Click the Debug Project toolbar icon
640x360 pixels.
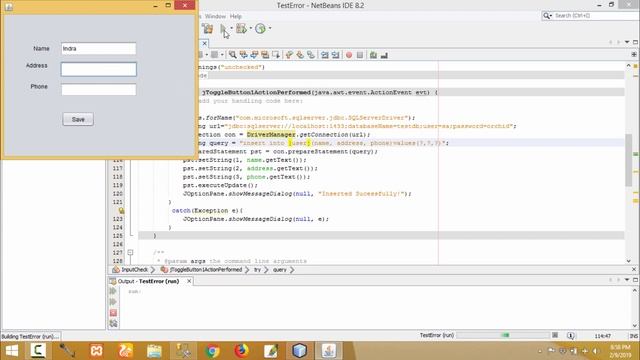point(241,28)
